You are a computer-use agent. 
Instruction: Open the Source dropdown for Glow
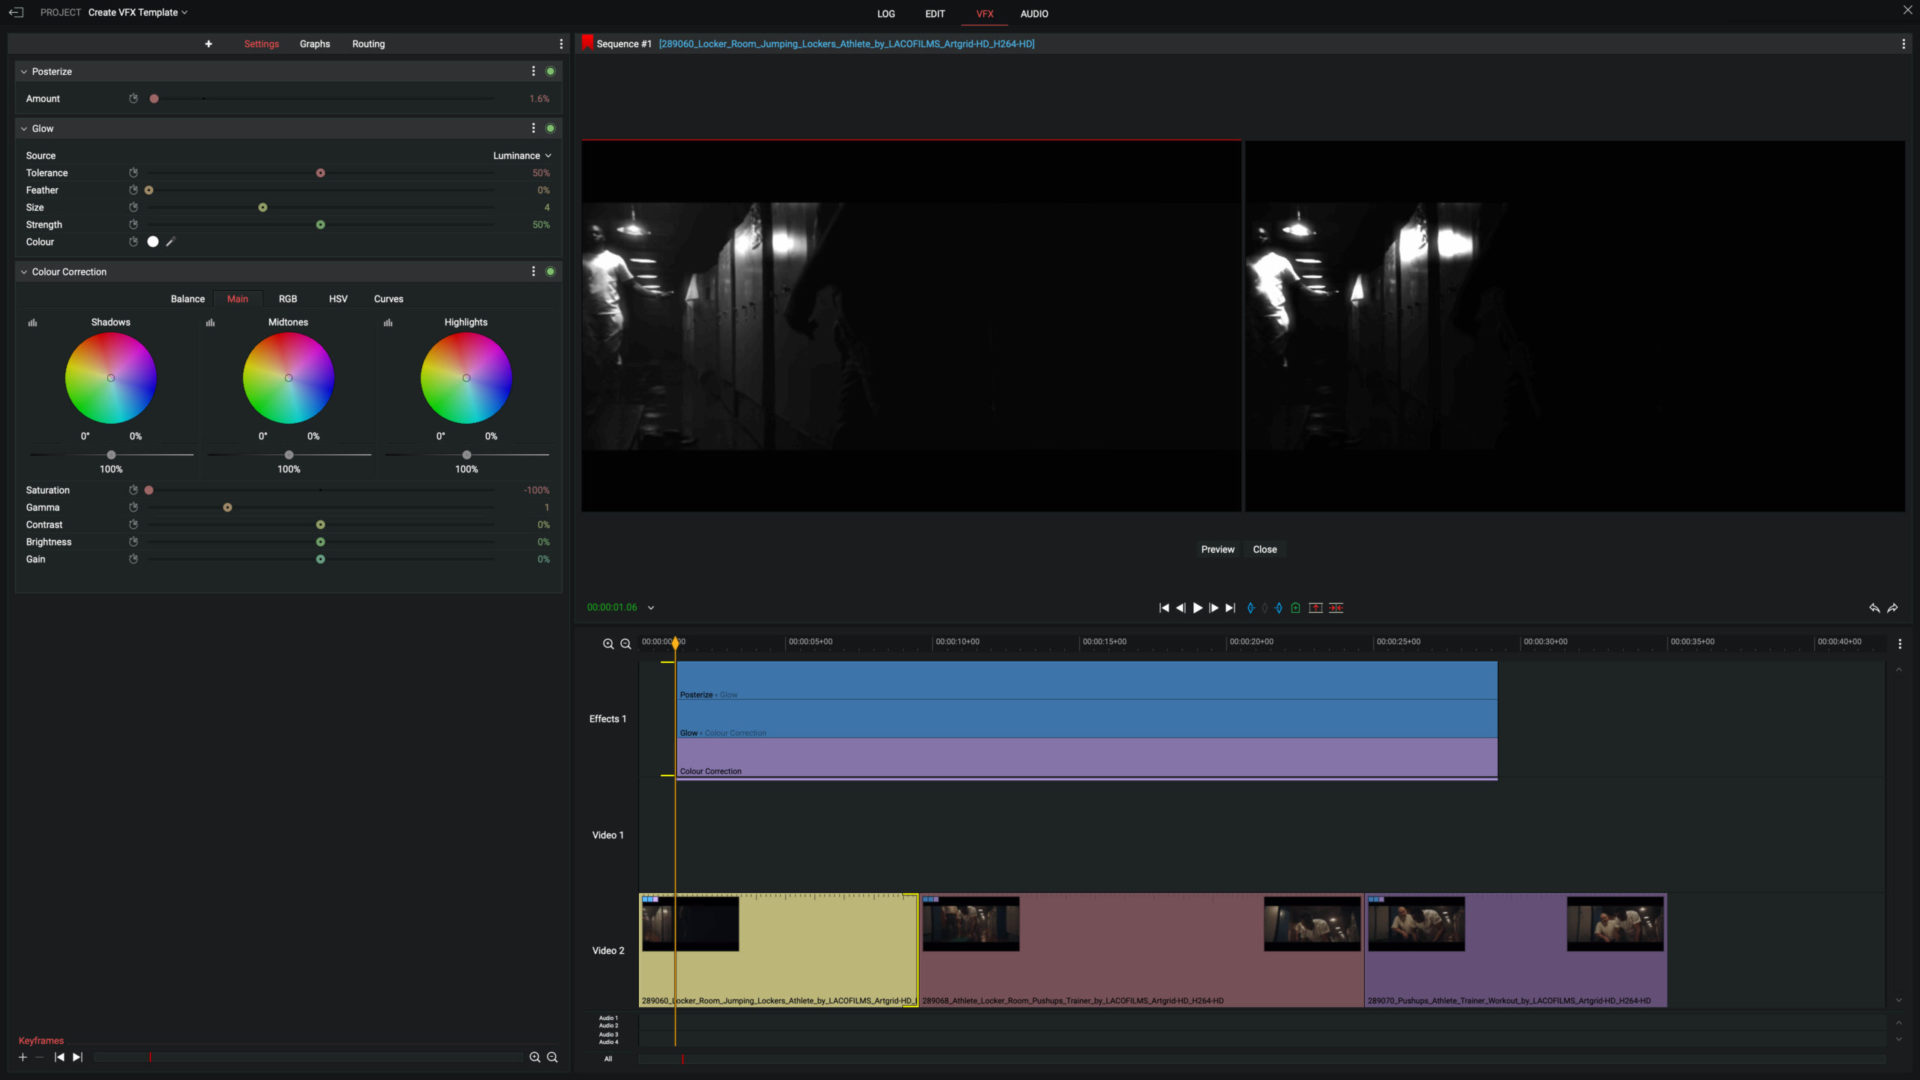click(x=520, y=154)
